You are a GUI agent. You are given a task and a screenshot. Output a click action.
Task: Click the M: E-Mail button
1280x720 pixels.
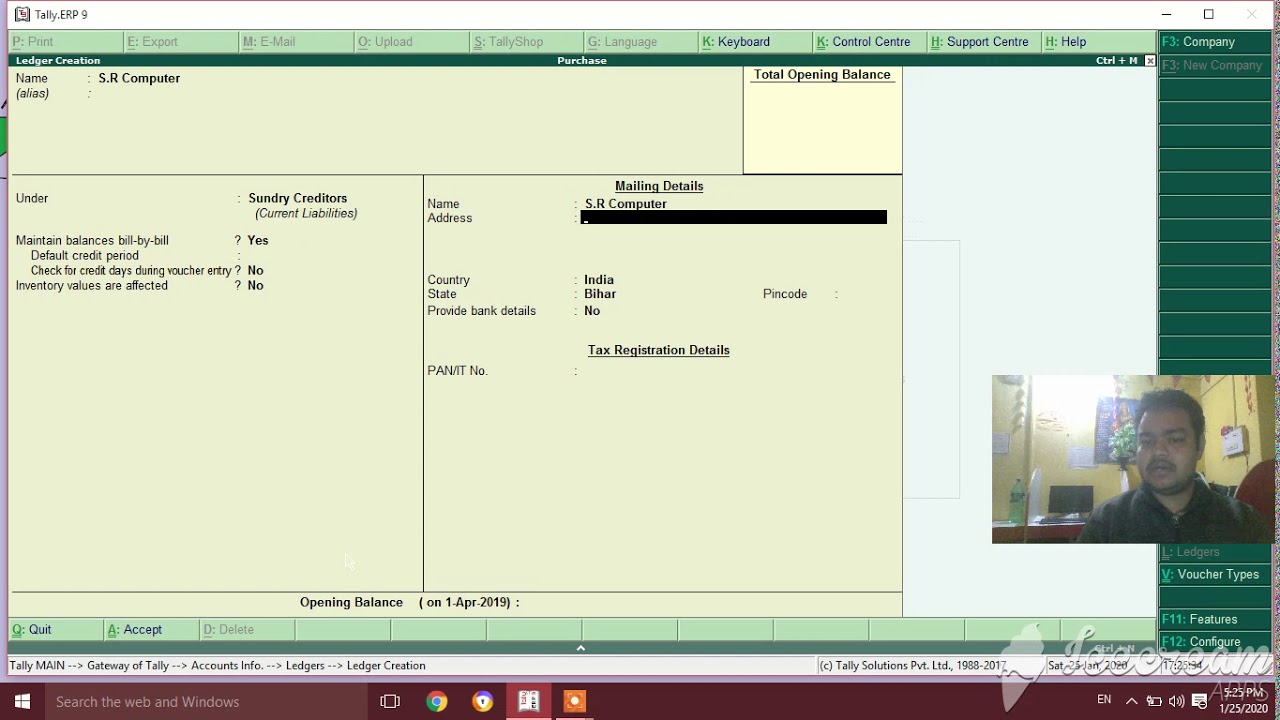pyautogui.click(x=297, y=42)
